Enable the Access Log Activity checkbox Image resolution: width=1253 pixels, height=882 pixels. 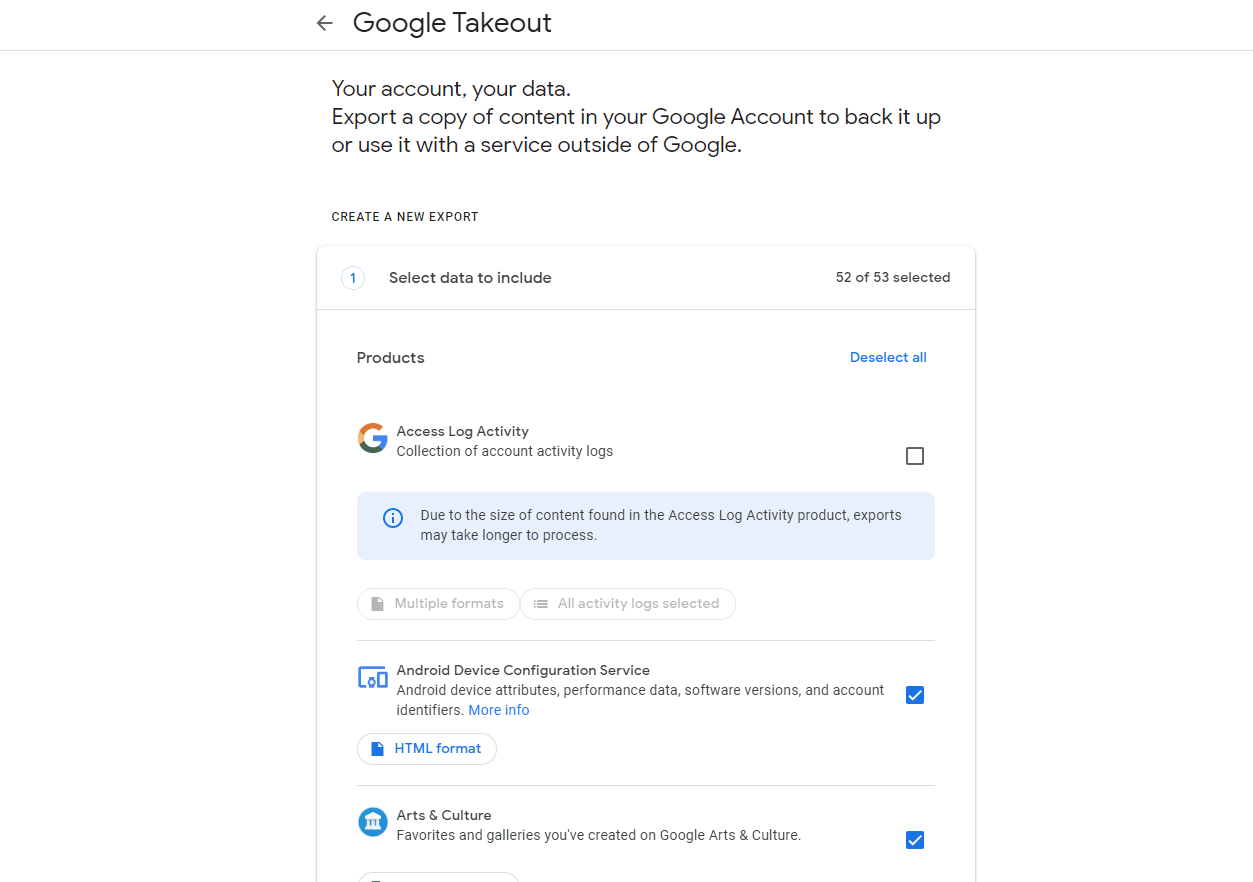click(914, 455)
